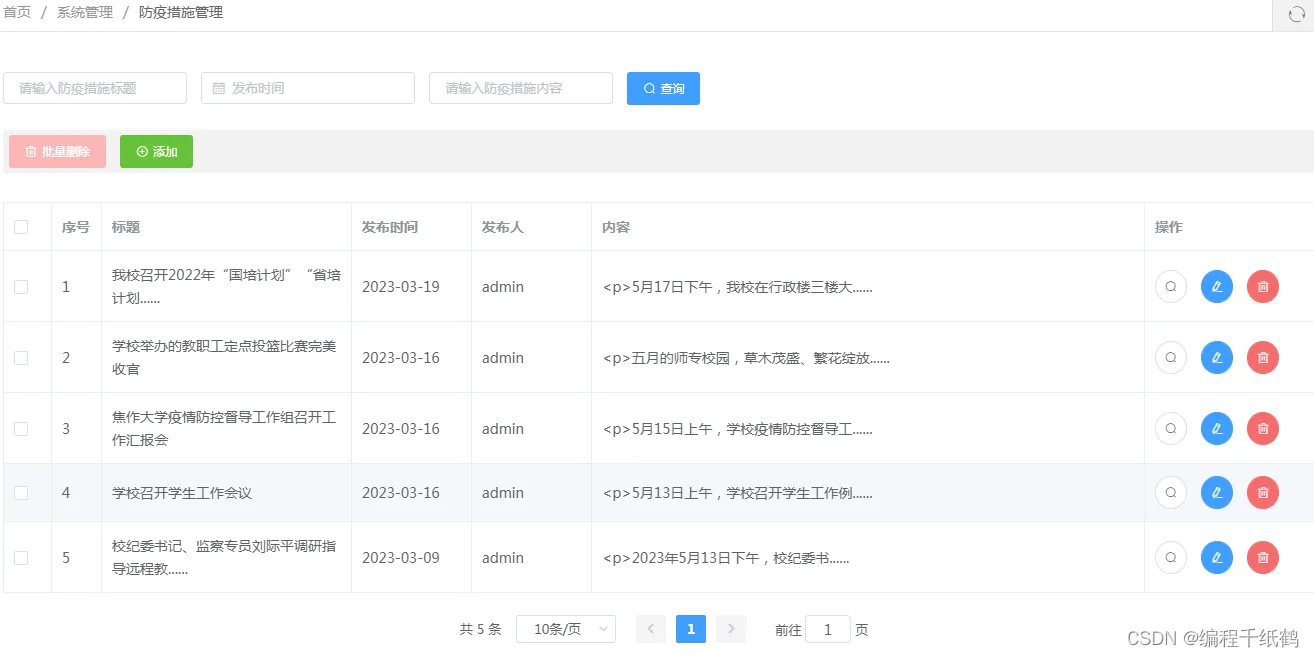This screenshot has width=1314, height=657.
Task: Edit the 学校召开学生工作会议 entry
Action: click(1217, 493)
